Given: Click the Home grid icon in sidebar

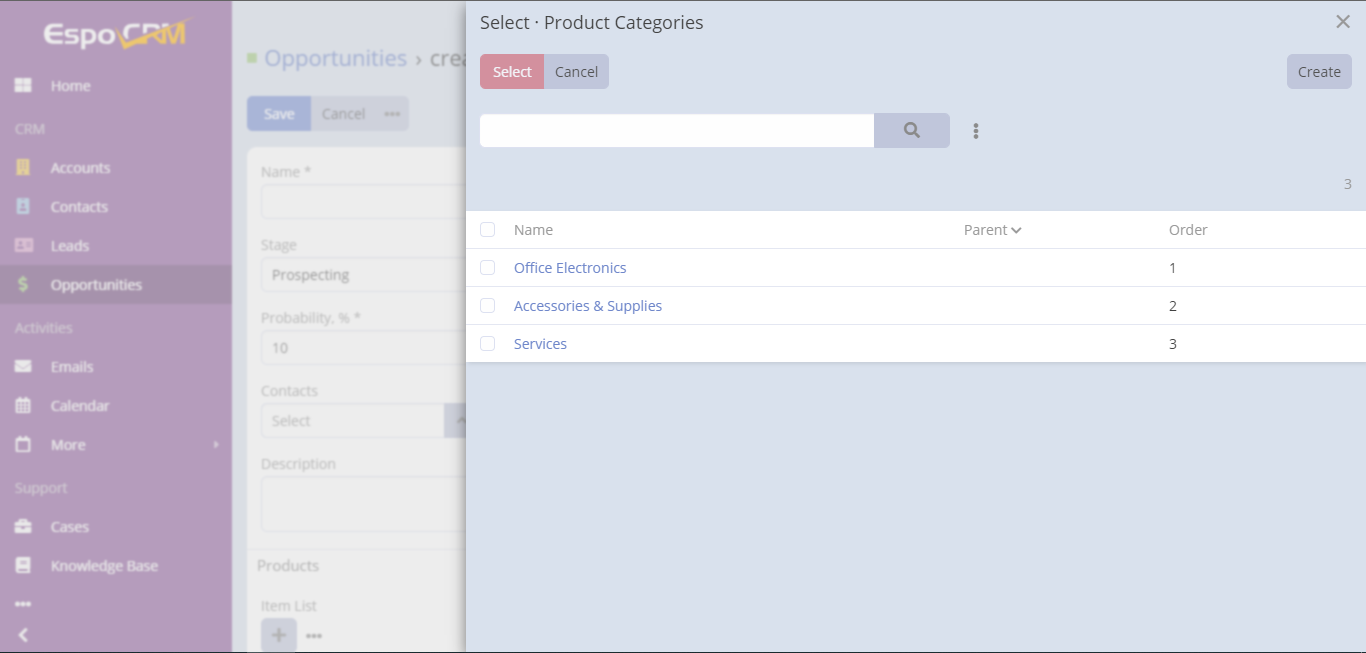Looking at the screenshot, I should [23, 86].
